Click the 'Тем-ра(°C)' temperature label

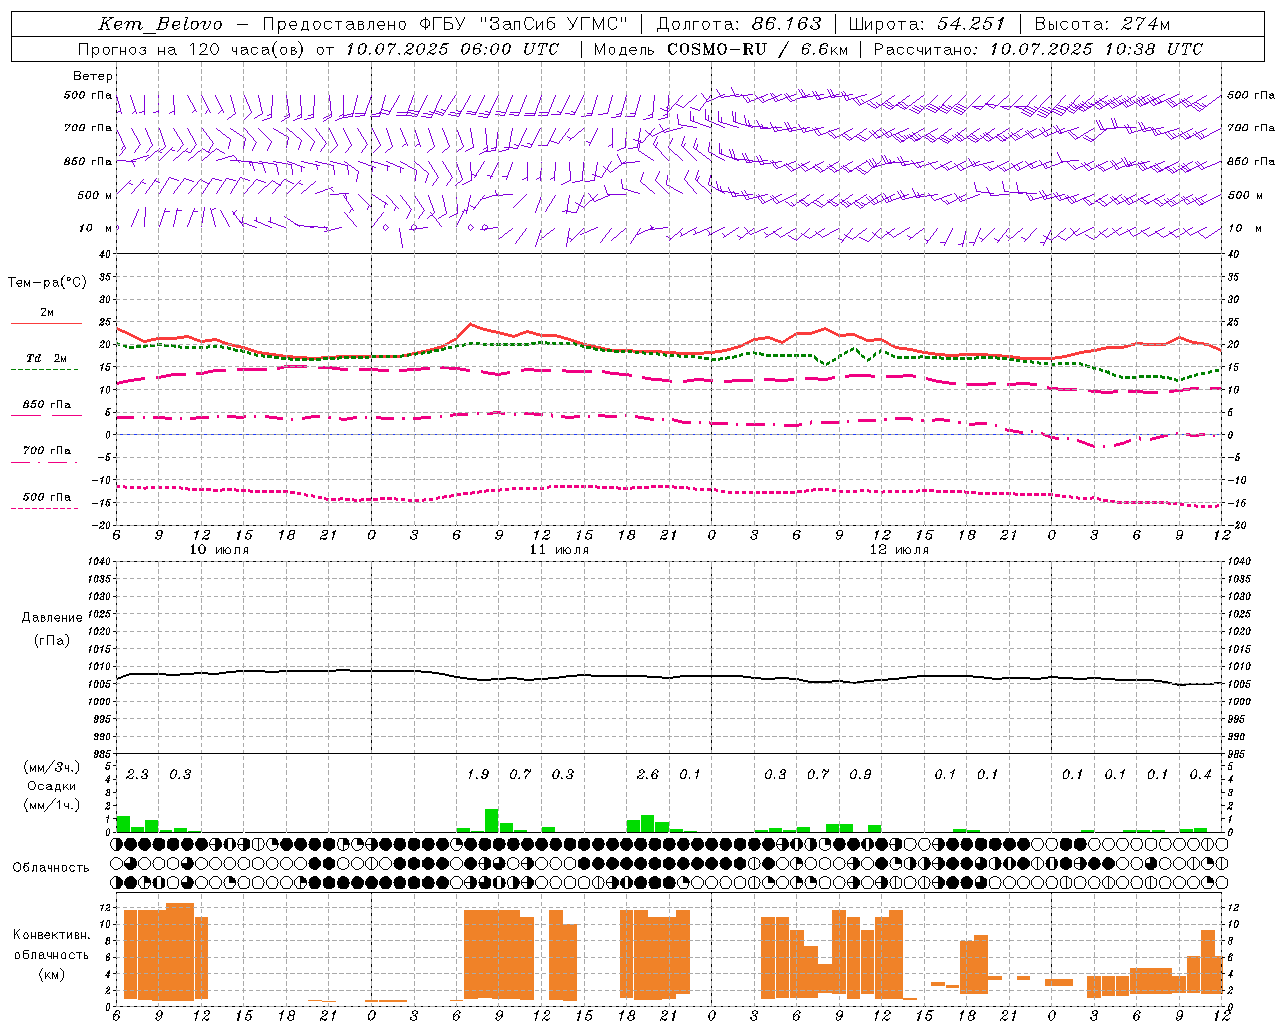[x=47, y=282]
